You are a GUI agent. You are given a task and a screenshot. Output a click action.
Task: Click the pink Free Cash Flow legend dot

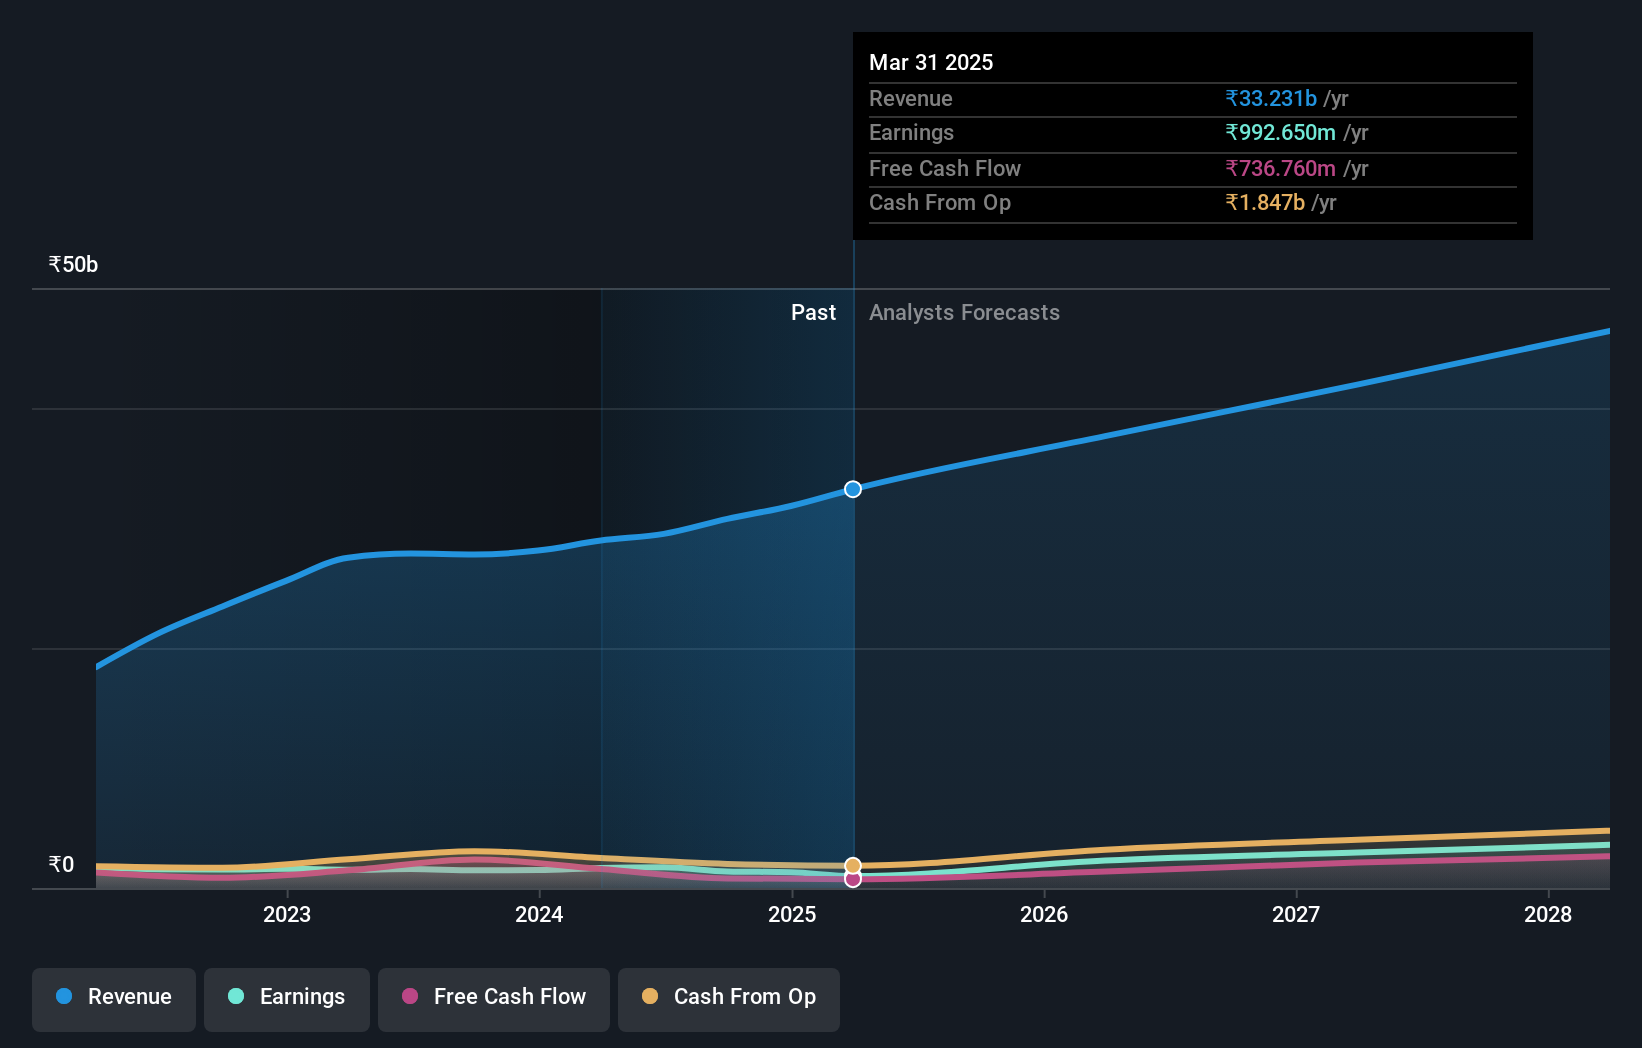click(410, 996)
